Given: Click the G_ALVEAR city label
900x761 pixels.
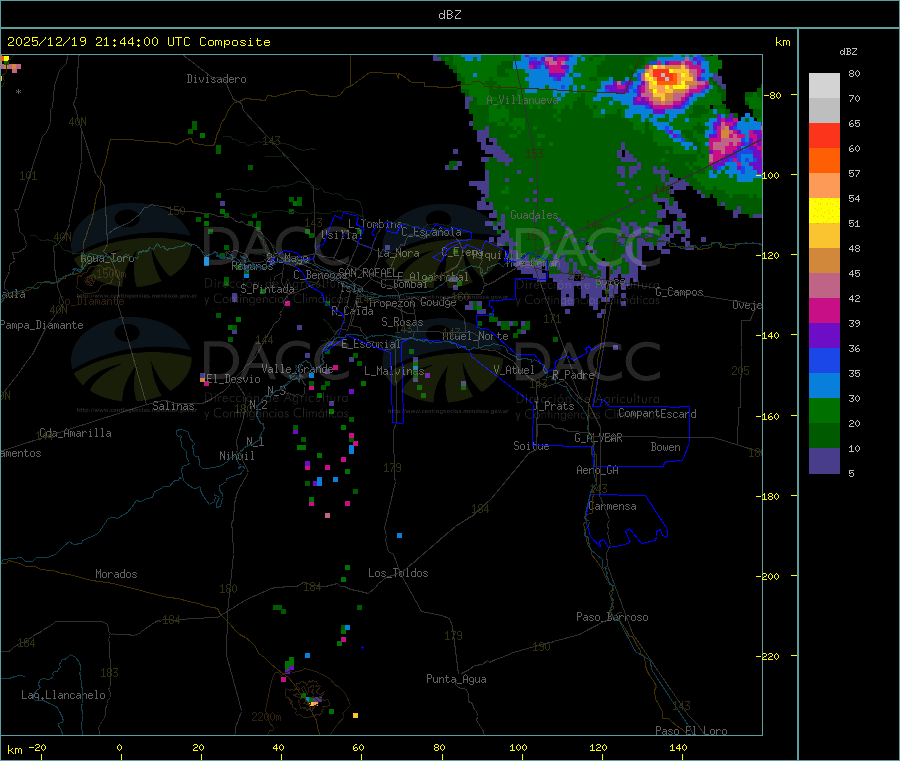Looking at the screenshot, I should click(598, 438).
